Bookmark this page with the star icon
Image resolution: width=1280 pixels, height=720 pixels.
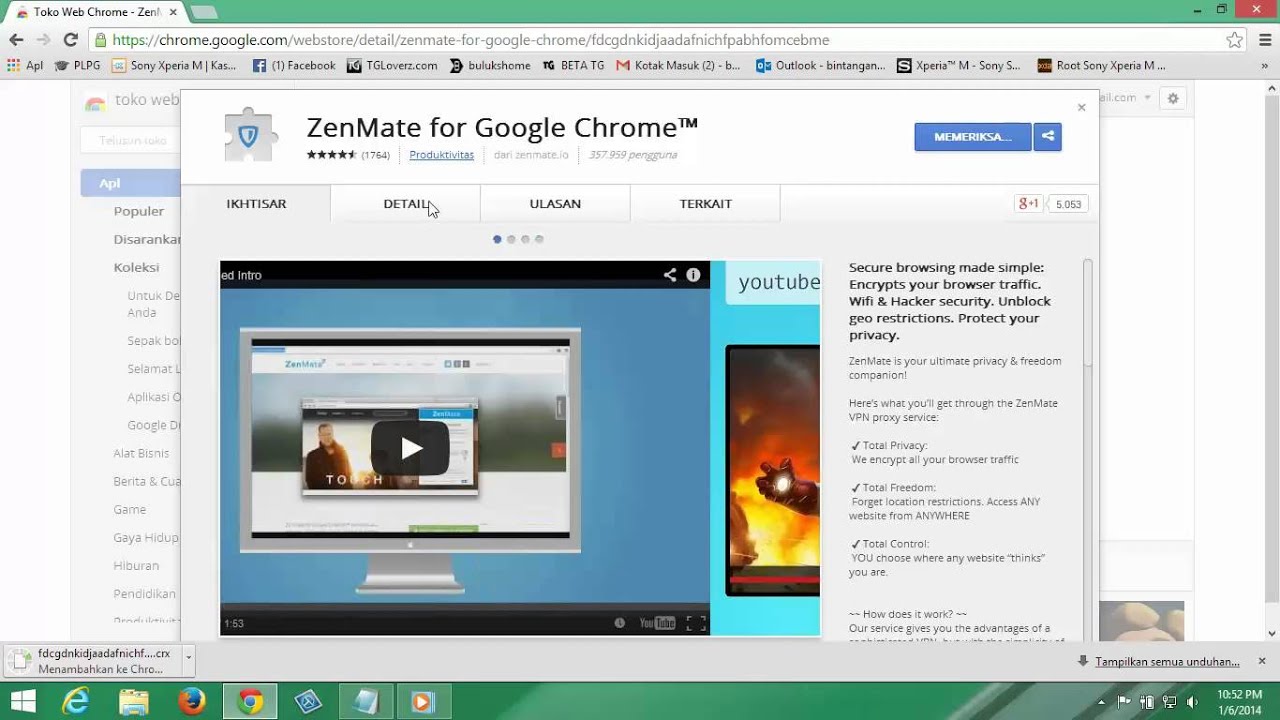click(x=1235, y=40)
